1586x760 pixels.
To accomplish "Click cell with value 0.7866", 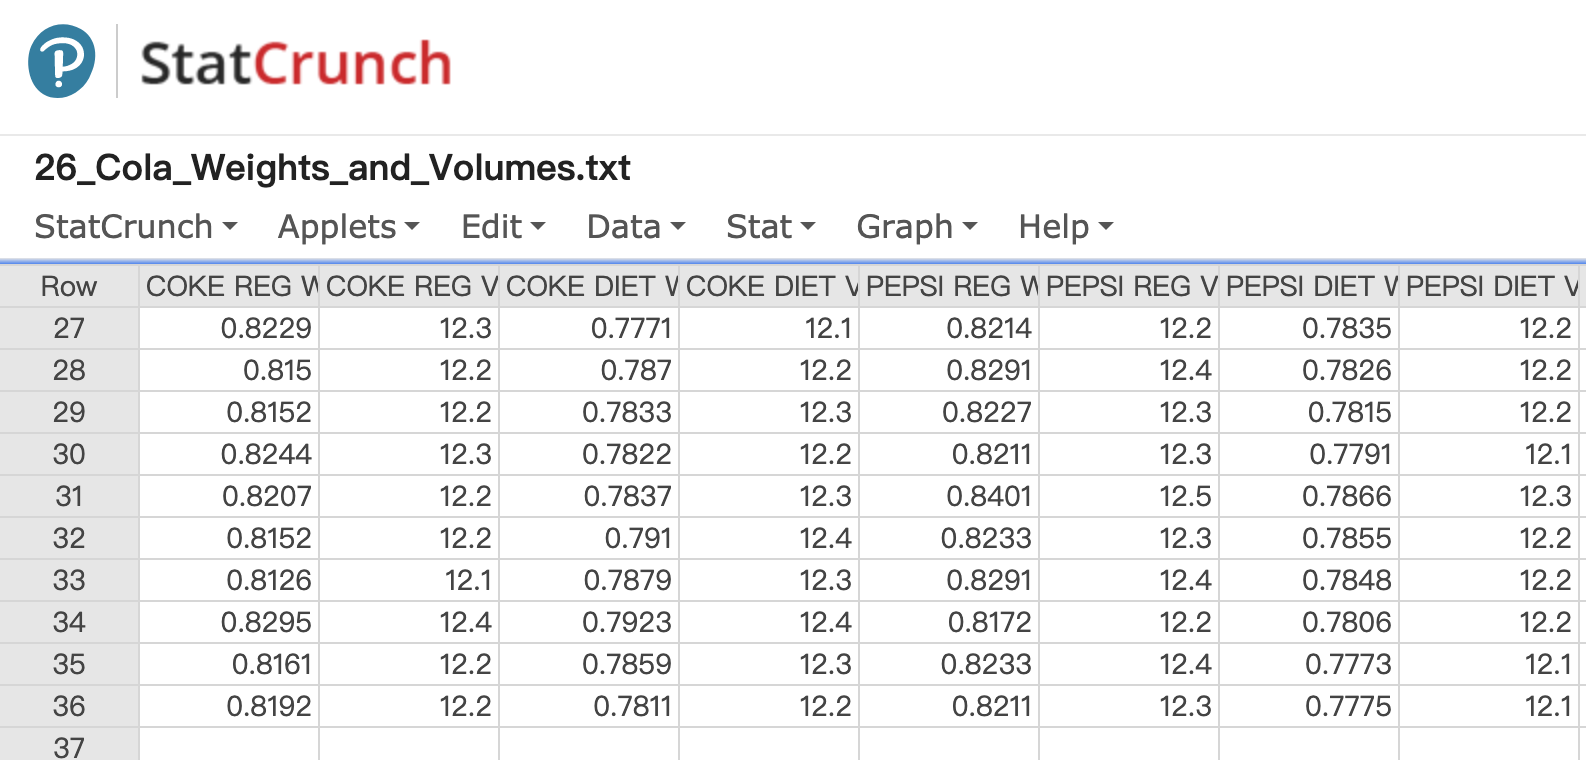I will point(1309,496).
